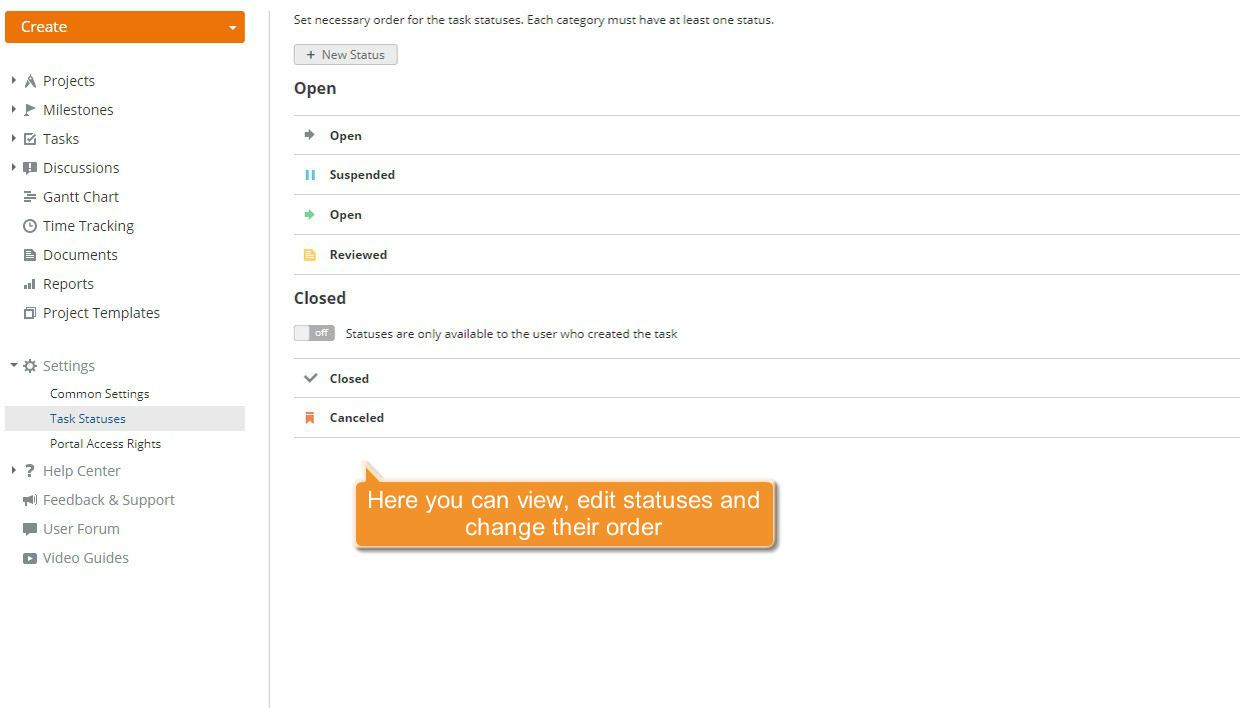Click the checkmark icon next to Closed status

(310, 378)
